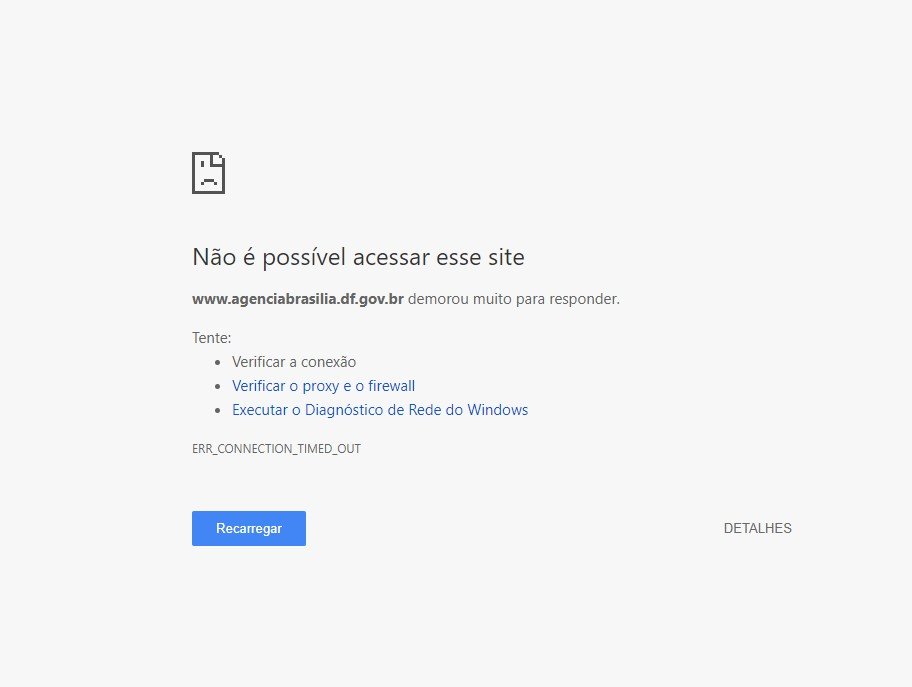Image resolution: width=912 pixels, height=687 pixels.
Task: Click the word 'site' in the heading
Action: (506, 257)
